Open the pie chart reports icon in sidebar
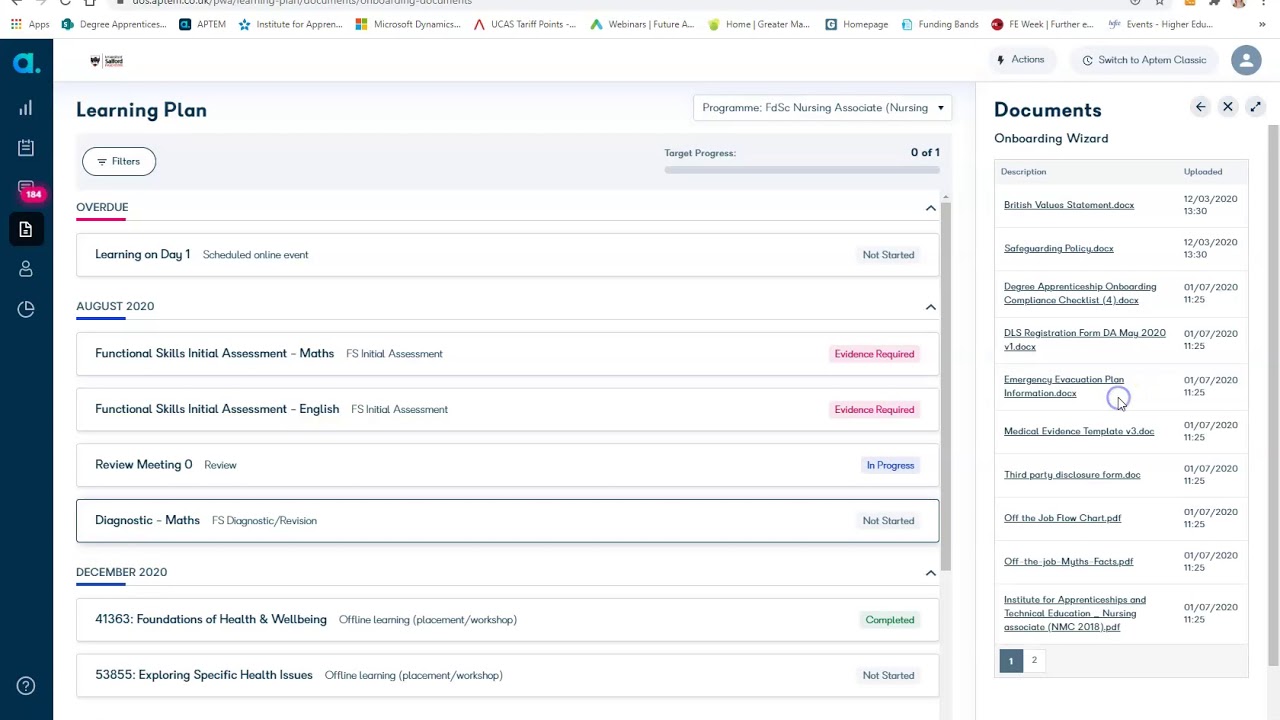 (x=26, y=309)
